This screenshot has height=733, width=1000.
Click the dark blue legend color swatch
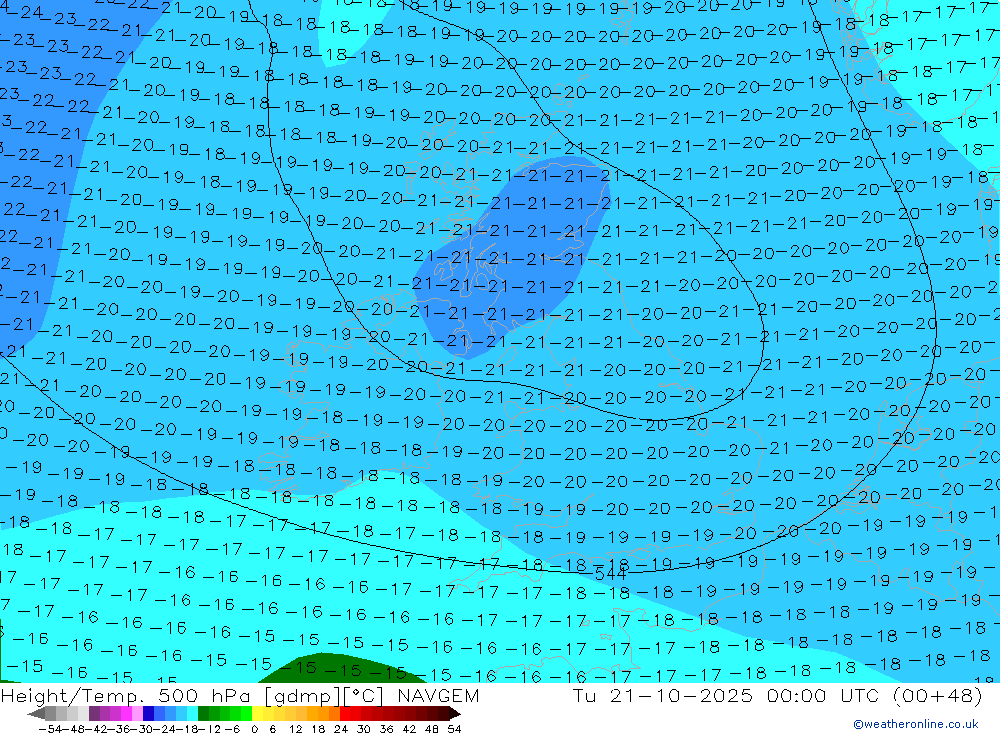click(x=148, y=714)
